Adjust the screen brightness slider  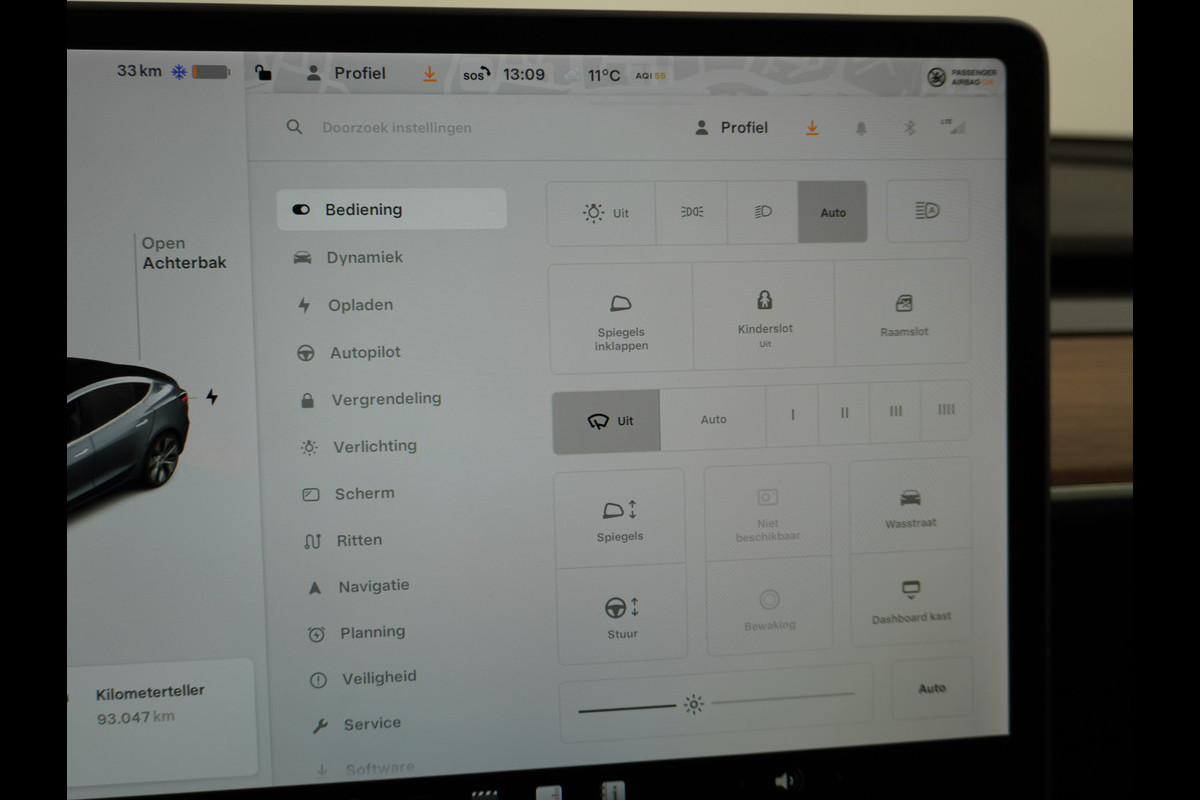(715, 702)
